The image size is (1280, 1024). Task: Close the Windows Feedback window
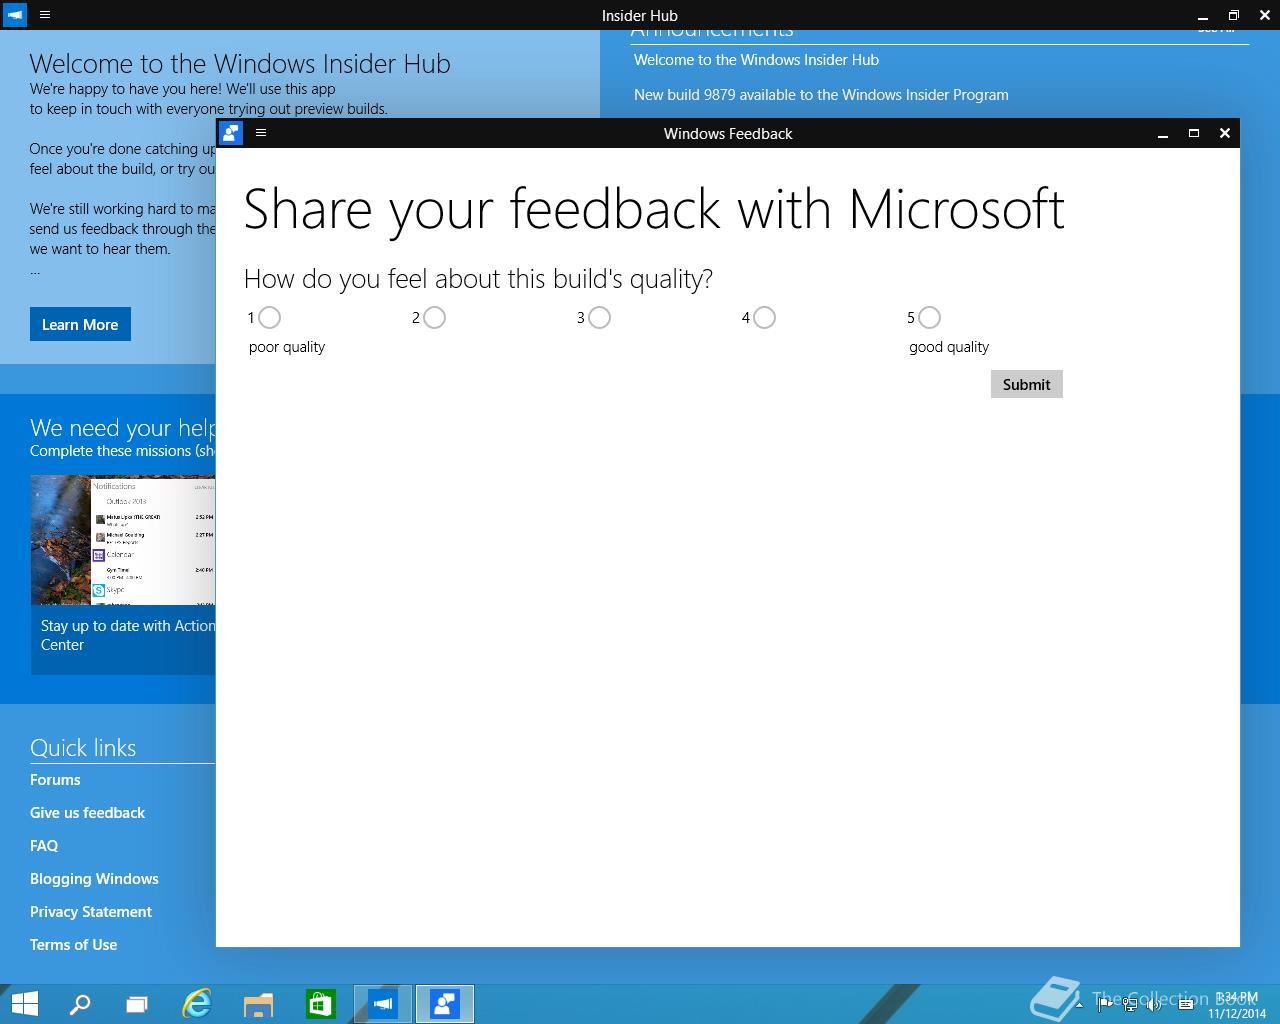[1224, 133]
